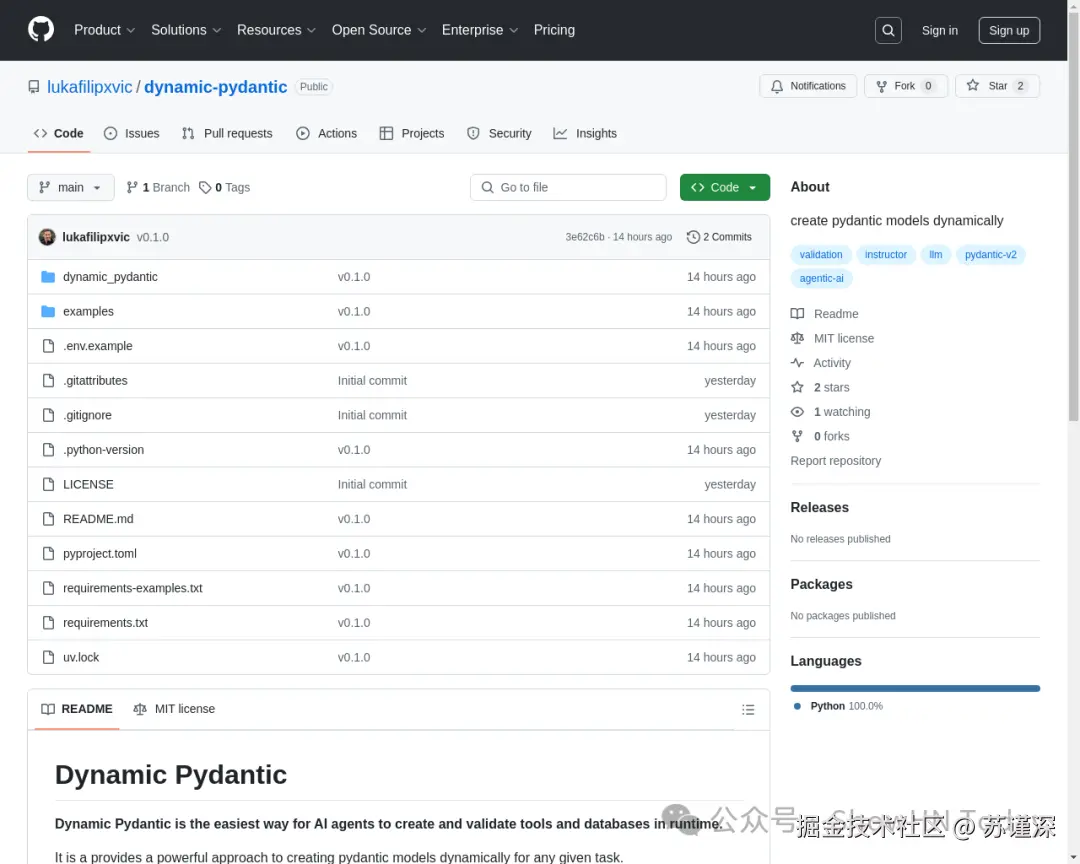This screenshot has height=864, width=1080.
Task: Click the Python 100.0% language entry
Action: click(x=838, y=706)
